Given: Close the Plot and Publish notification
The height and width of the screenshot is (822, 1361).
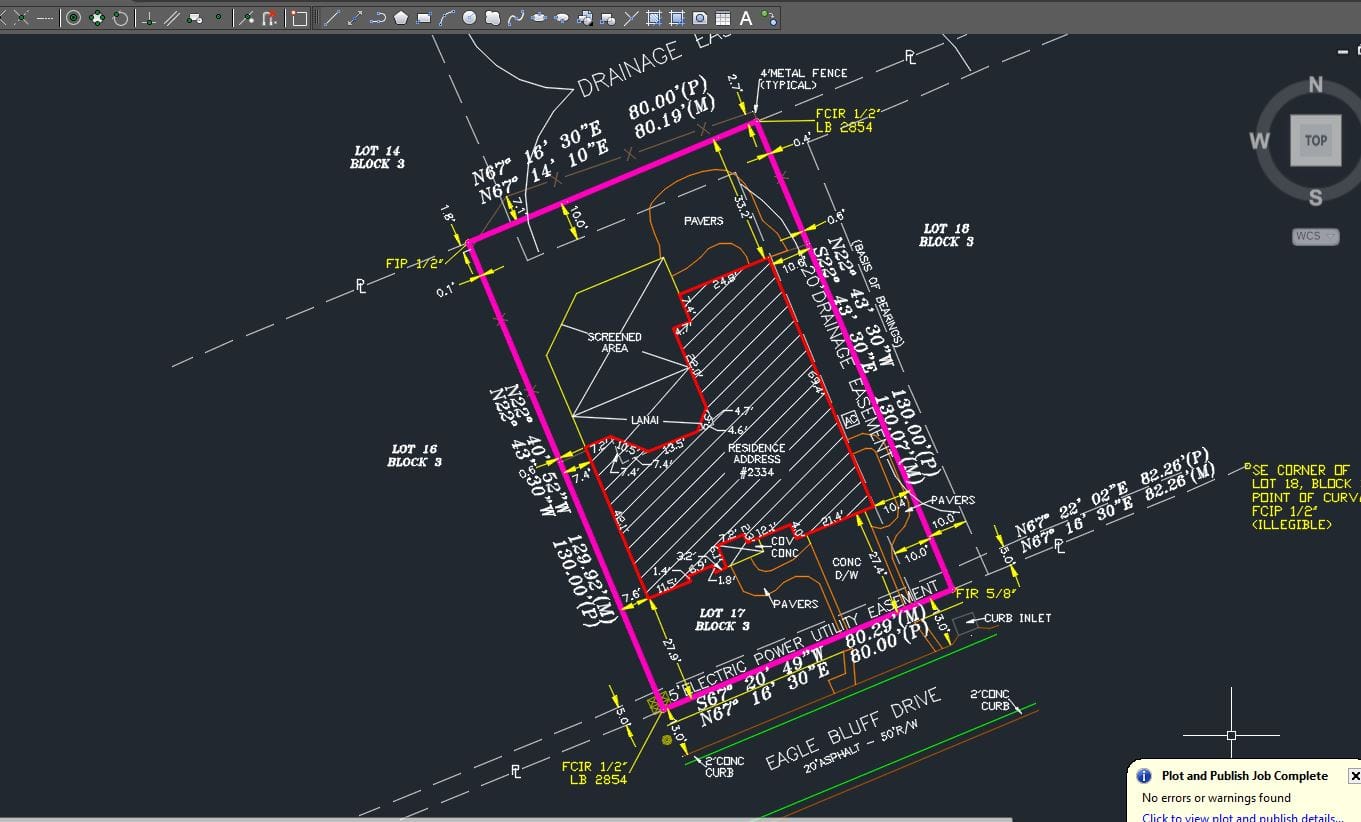Looking at the screenshot, I should pos(1354,776).
